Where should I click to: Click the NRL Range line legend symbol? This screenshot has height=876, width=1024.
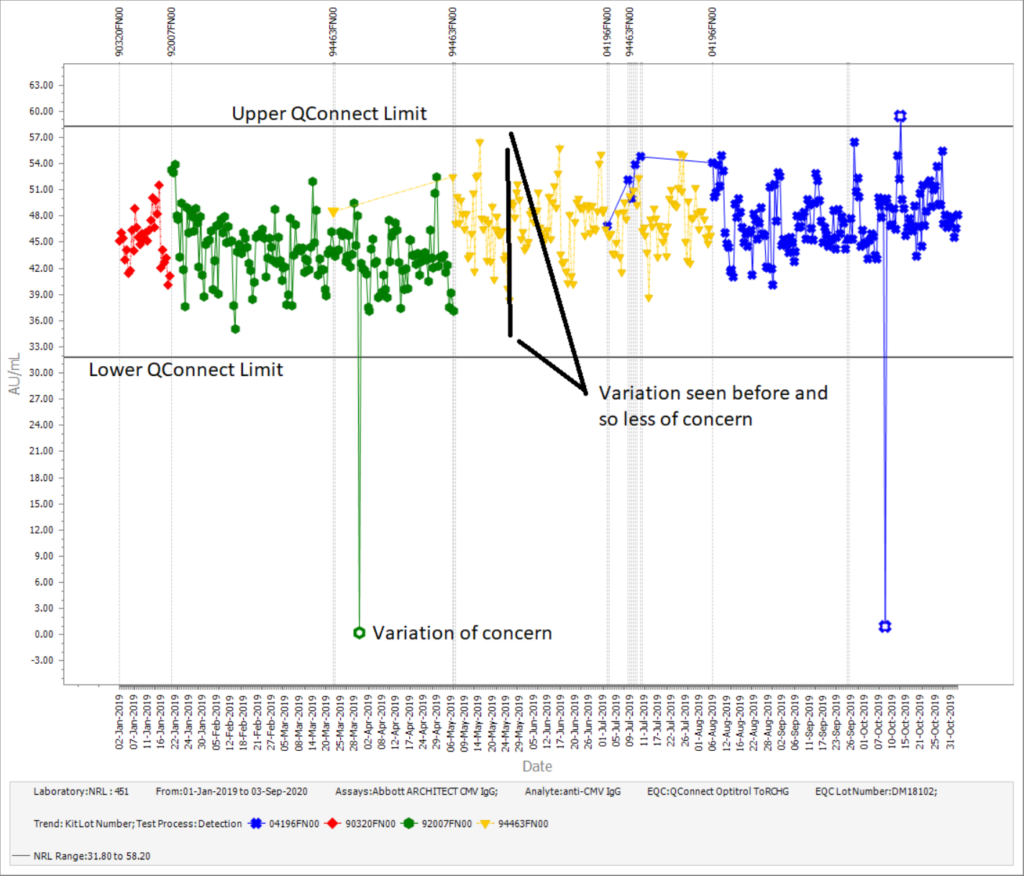click(22, 856)
